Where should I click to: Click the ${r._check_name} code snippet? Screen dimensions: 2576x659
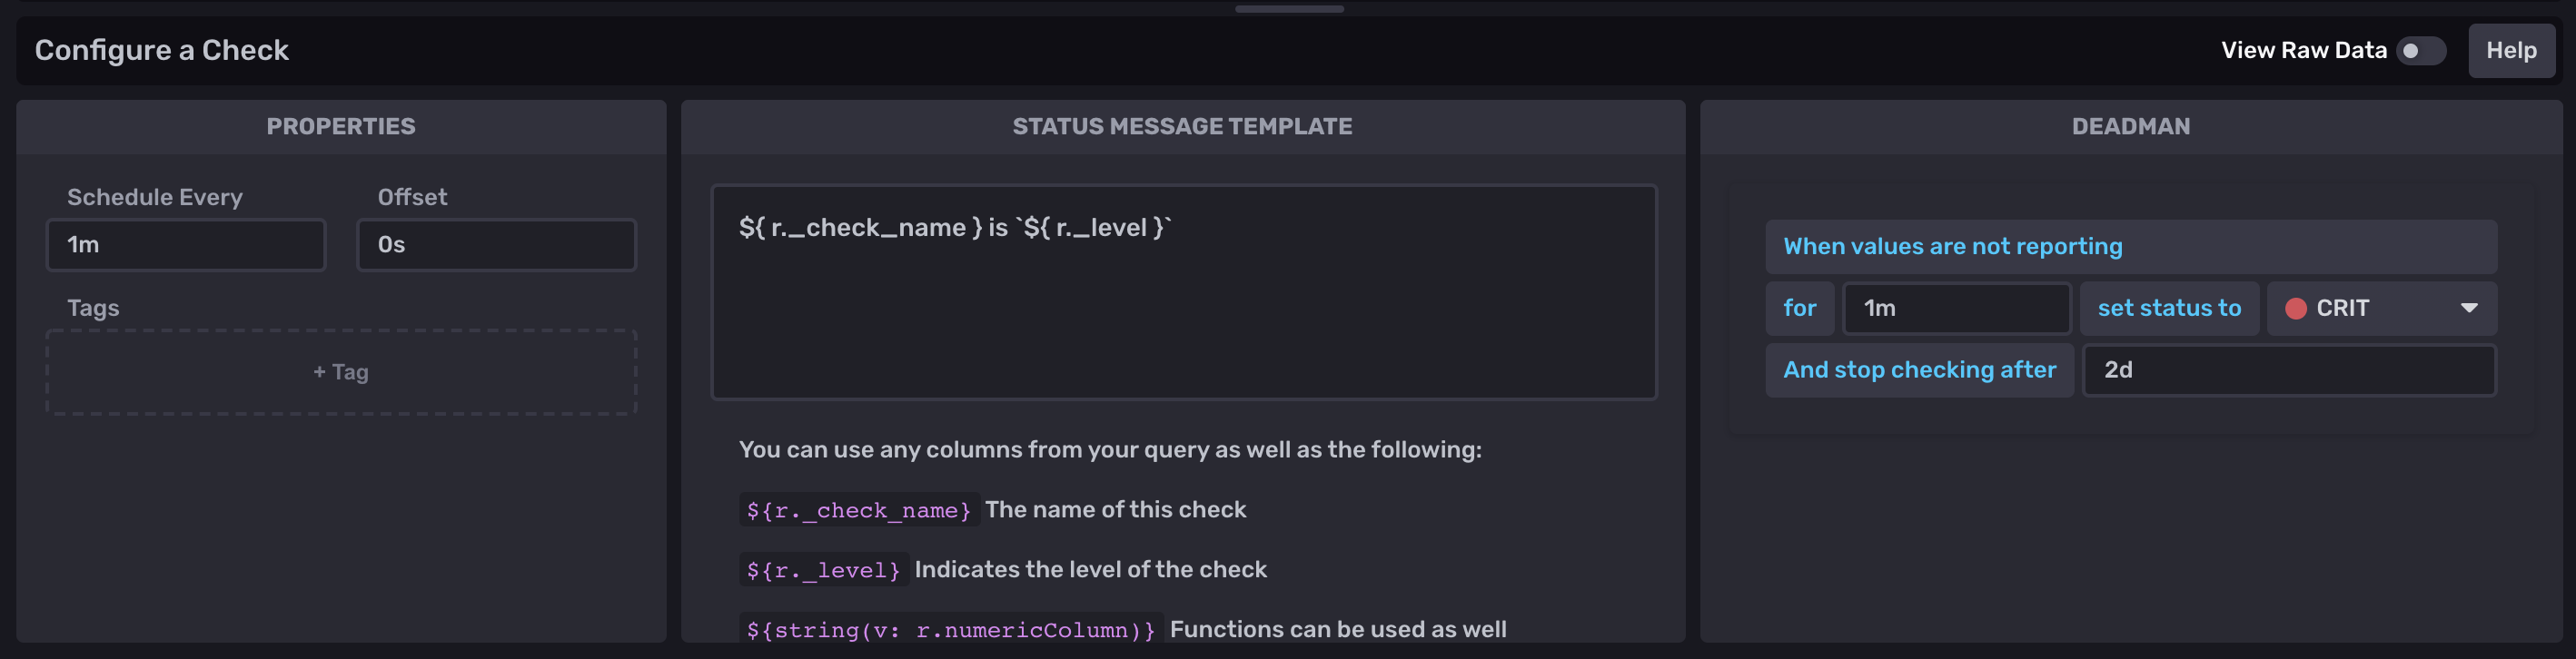click(x=858, y=510)
